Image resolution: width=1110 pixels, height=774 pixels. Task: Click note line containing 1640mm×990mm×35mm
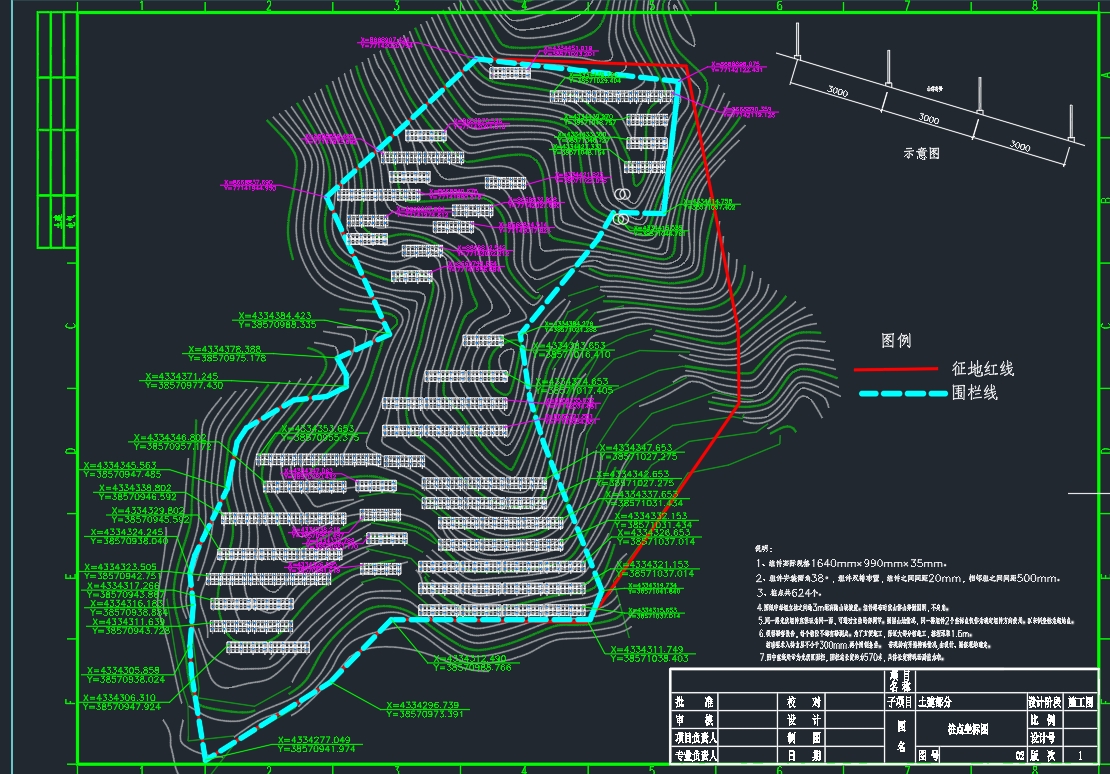click(852, 564)
